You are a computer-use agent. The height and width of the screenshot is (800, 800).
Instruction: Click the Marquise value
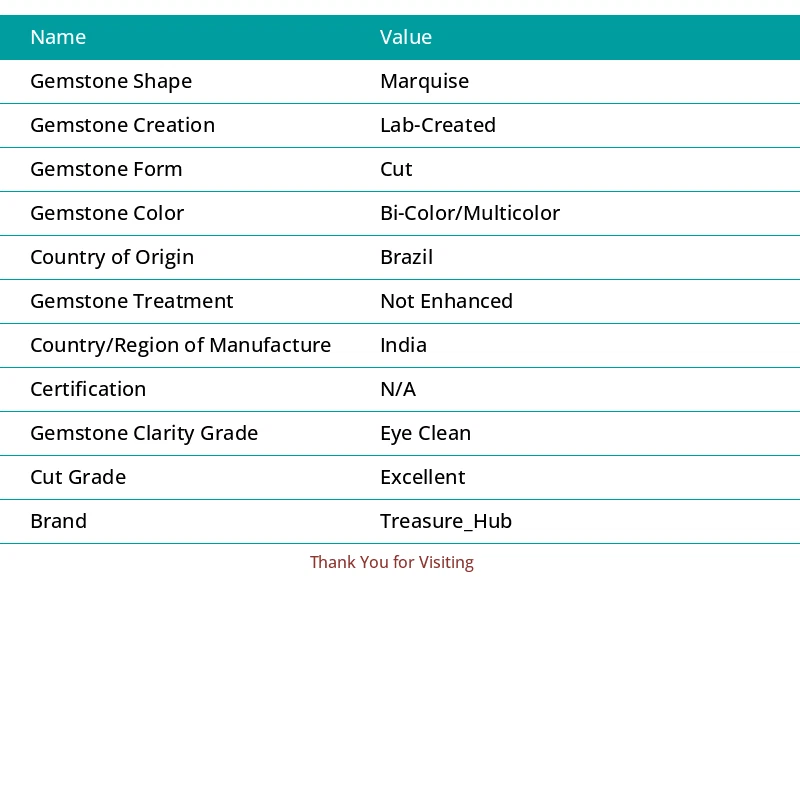tap(424, 81)
